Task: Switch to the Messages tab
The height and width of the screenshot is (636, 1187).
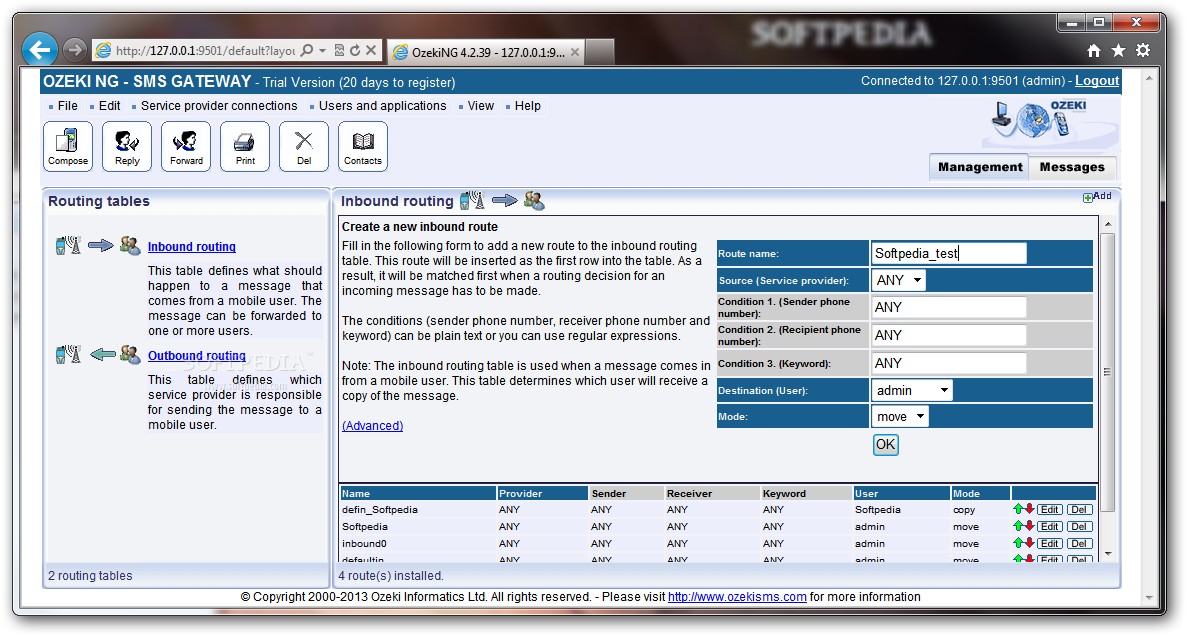Action: pos(1072,167)
